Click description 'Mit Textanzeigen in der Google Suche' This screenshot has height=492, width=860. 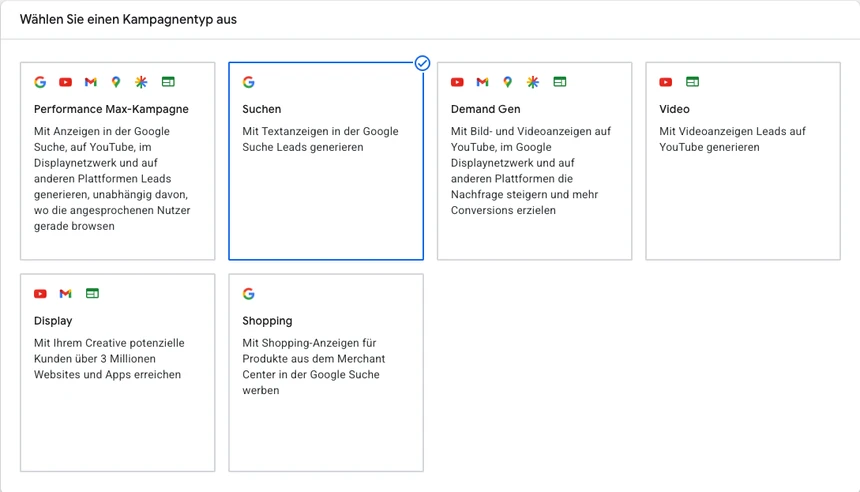(x=320, y=139)
